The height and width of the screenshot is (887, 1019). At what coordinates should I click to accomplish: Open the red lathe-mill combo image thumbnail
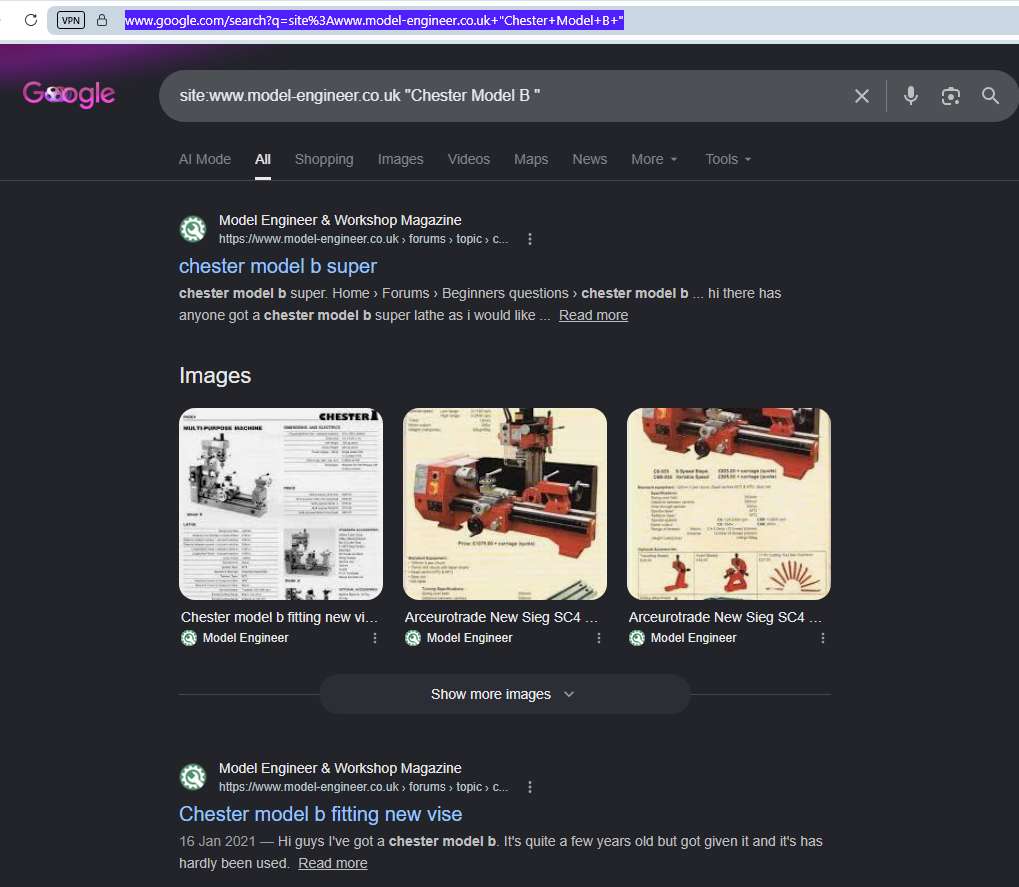[505, 504]
